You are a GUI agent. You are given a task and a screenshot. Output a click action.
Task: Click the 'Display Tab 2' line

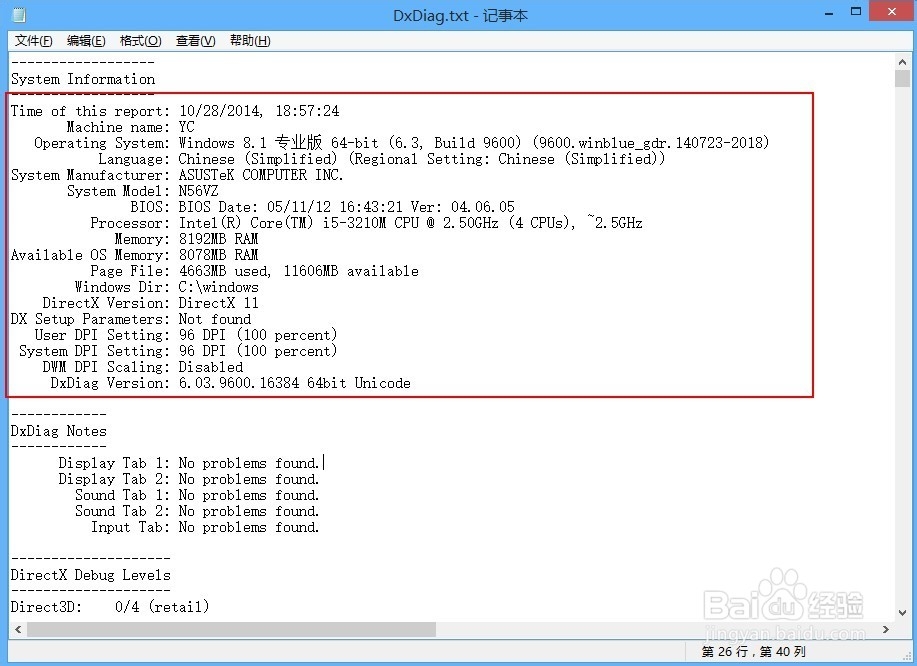coord(189,479)
